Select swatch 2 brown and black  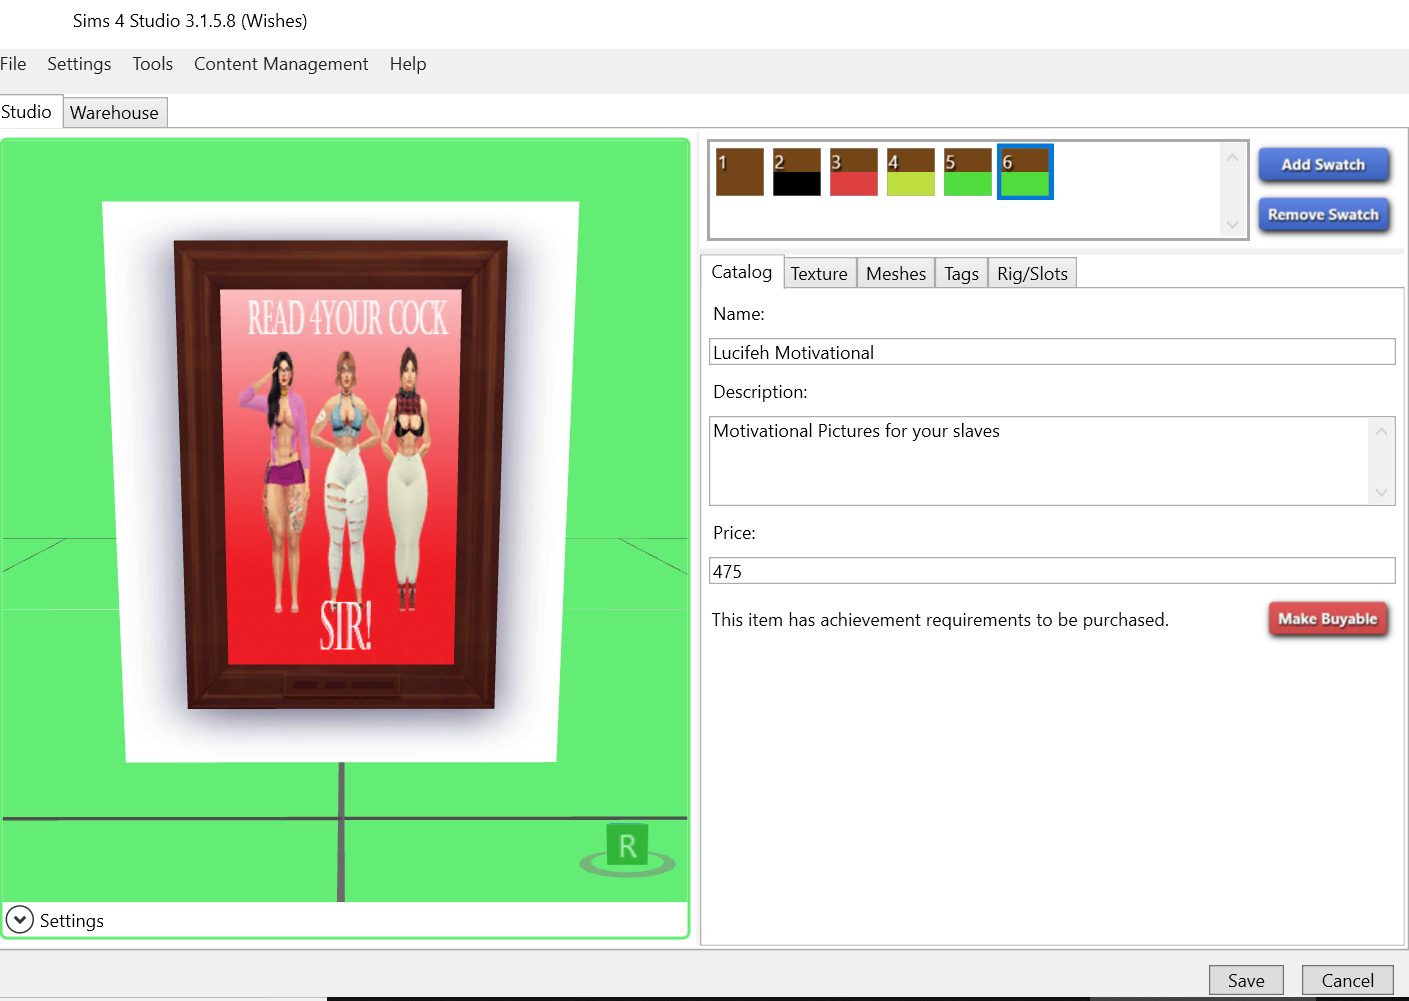[797, 172]
